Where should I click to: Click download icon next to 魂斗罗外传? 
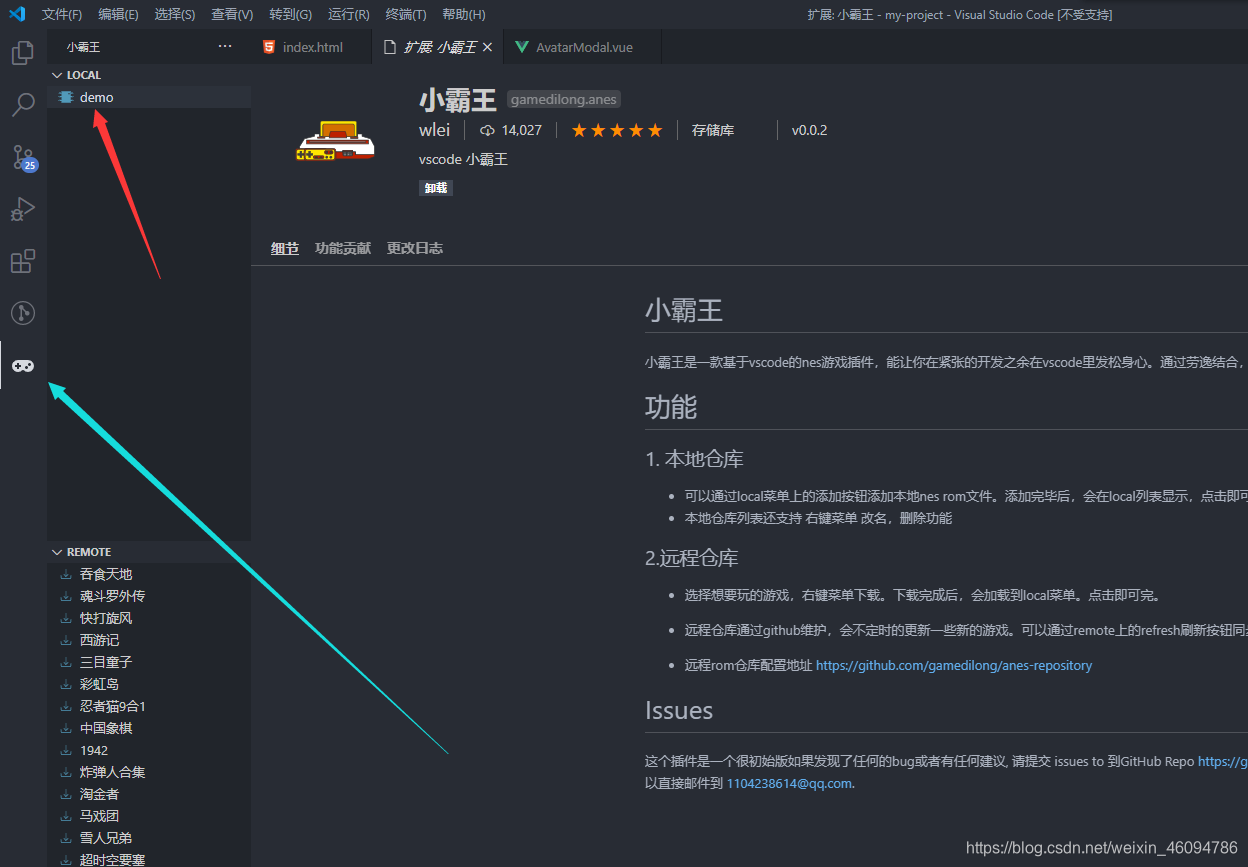point(66,596)
